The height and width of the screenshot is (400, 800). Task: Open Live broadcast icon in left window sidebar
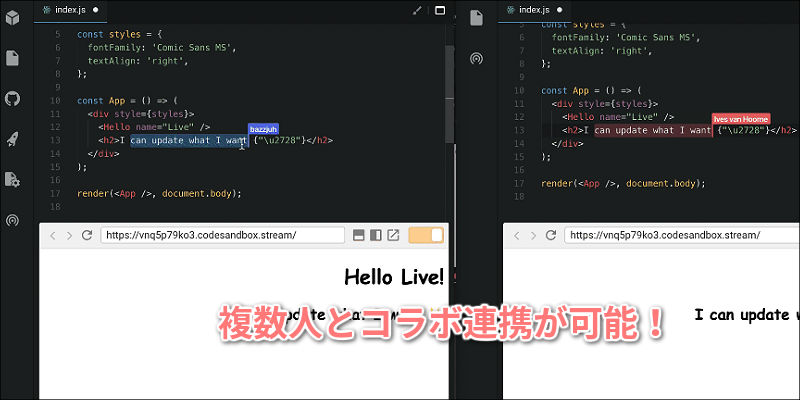pyautogui.click(x=12, y=220)
